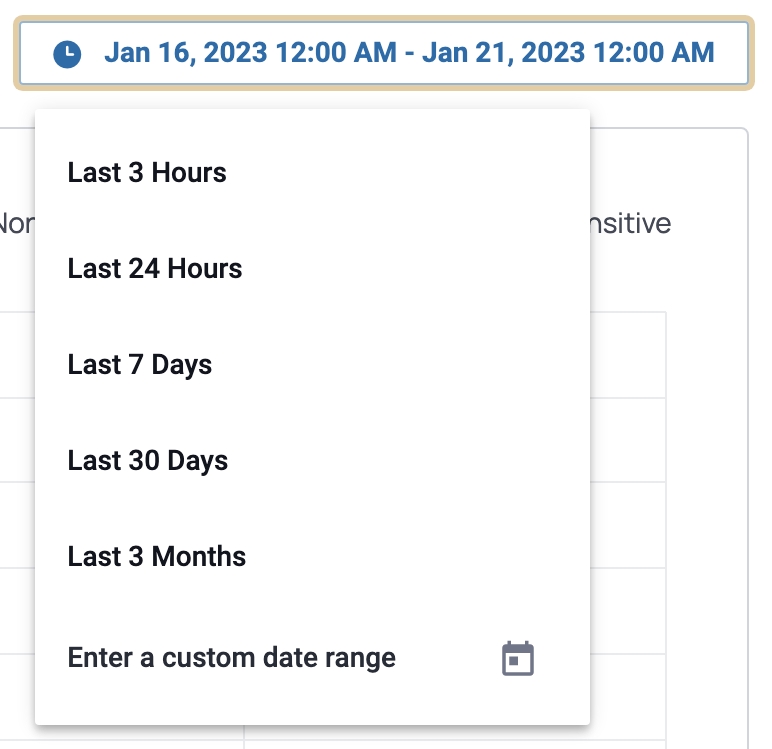The image size is (772, 749).
Task: Click the partially hidden "nsitive" label
Action: pos(631,223)
